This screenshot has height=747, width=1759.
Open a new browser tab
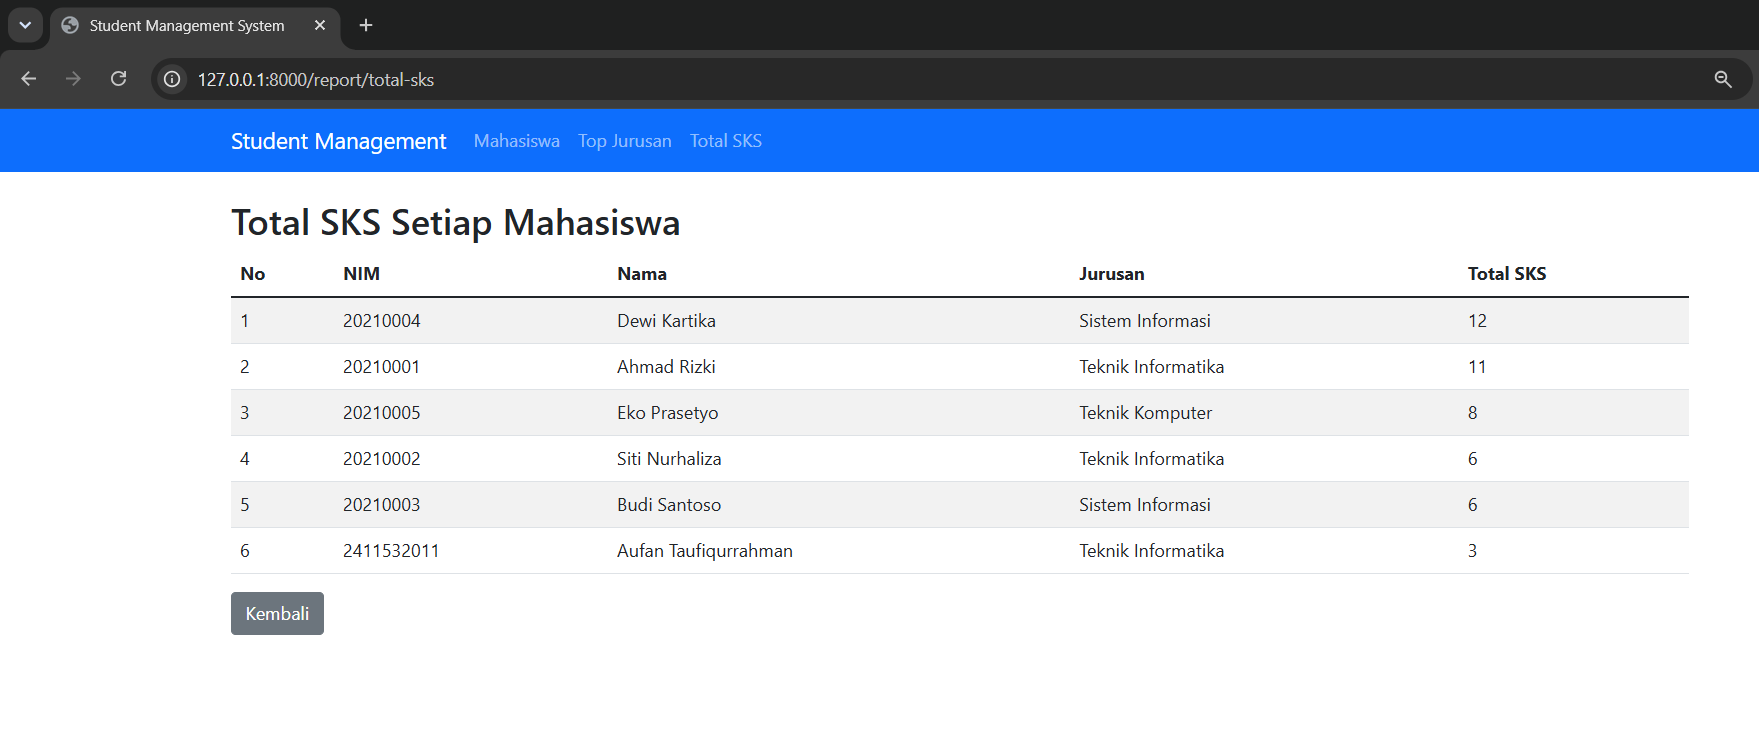point(366,25)
